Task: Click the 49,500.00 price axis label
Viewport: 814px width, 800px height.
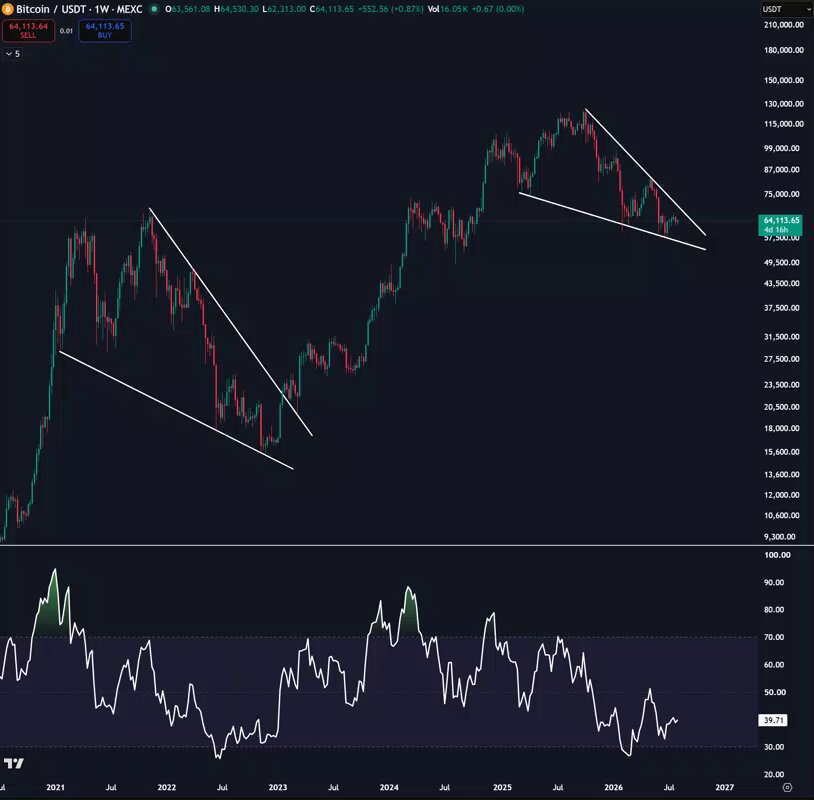Action: 782,263
